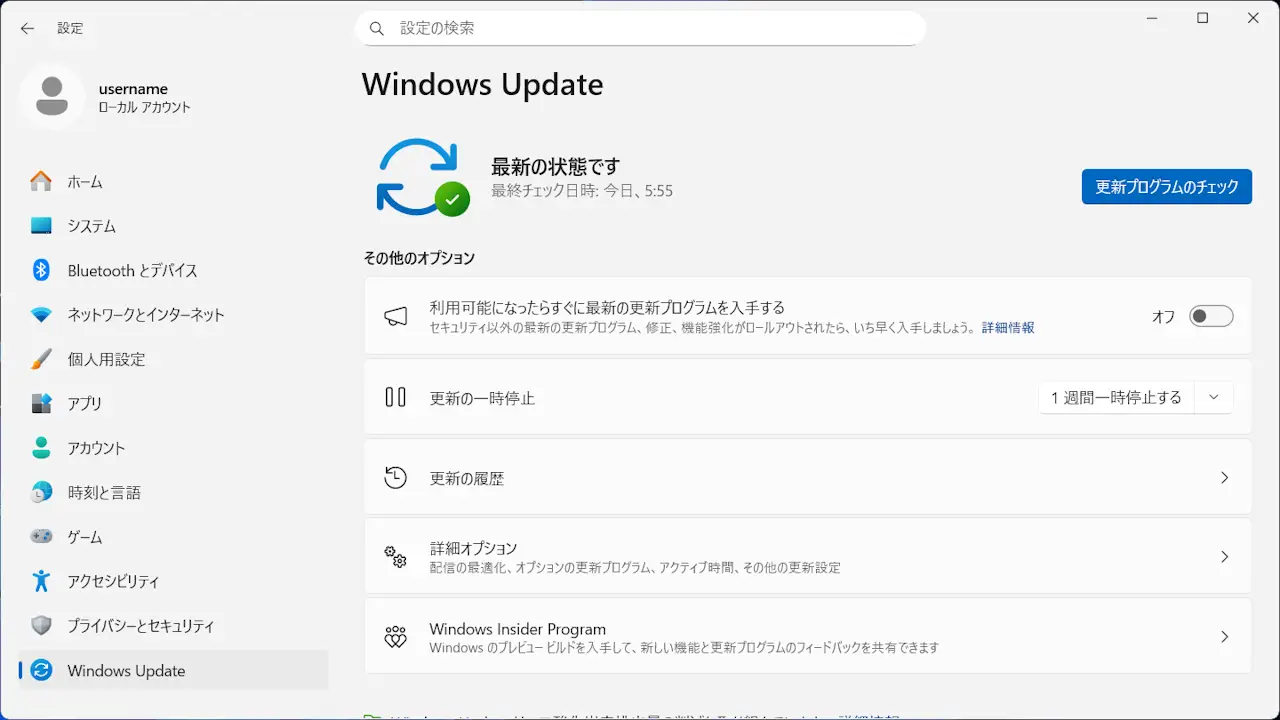
Task: Open the システム settings section
Action: pos(92,226)
